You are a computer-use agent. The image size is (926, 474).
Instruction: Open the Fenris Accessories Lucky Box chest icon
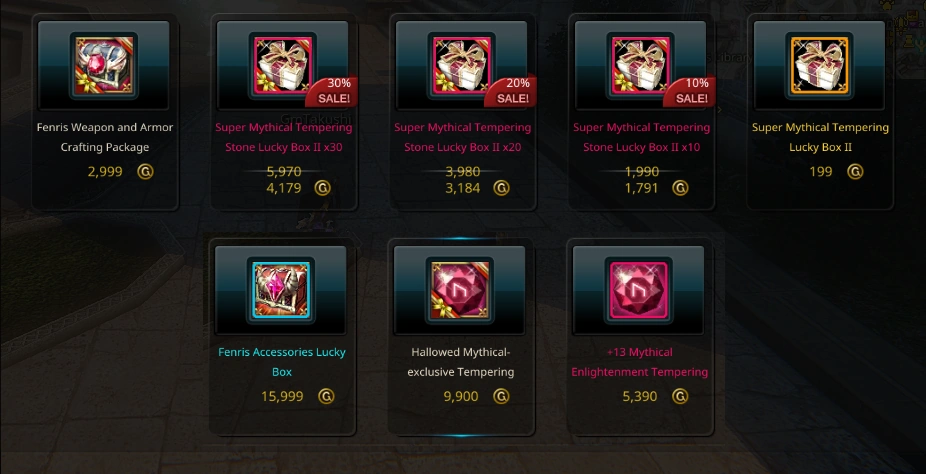[x=281, y=290]
